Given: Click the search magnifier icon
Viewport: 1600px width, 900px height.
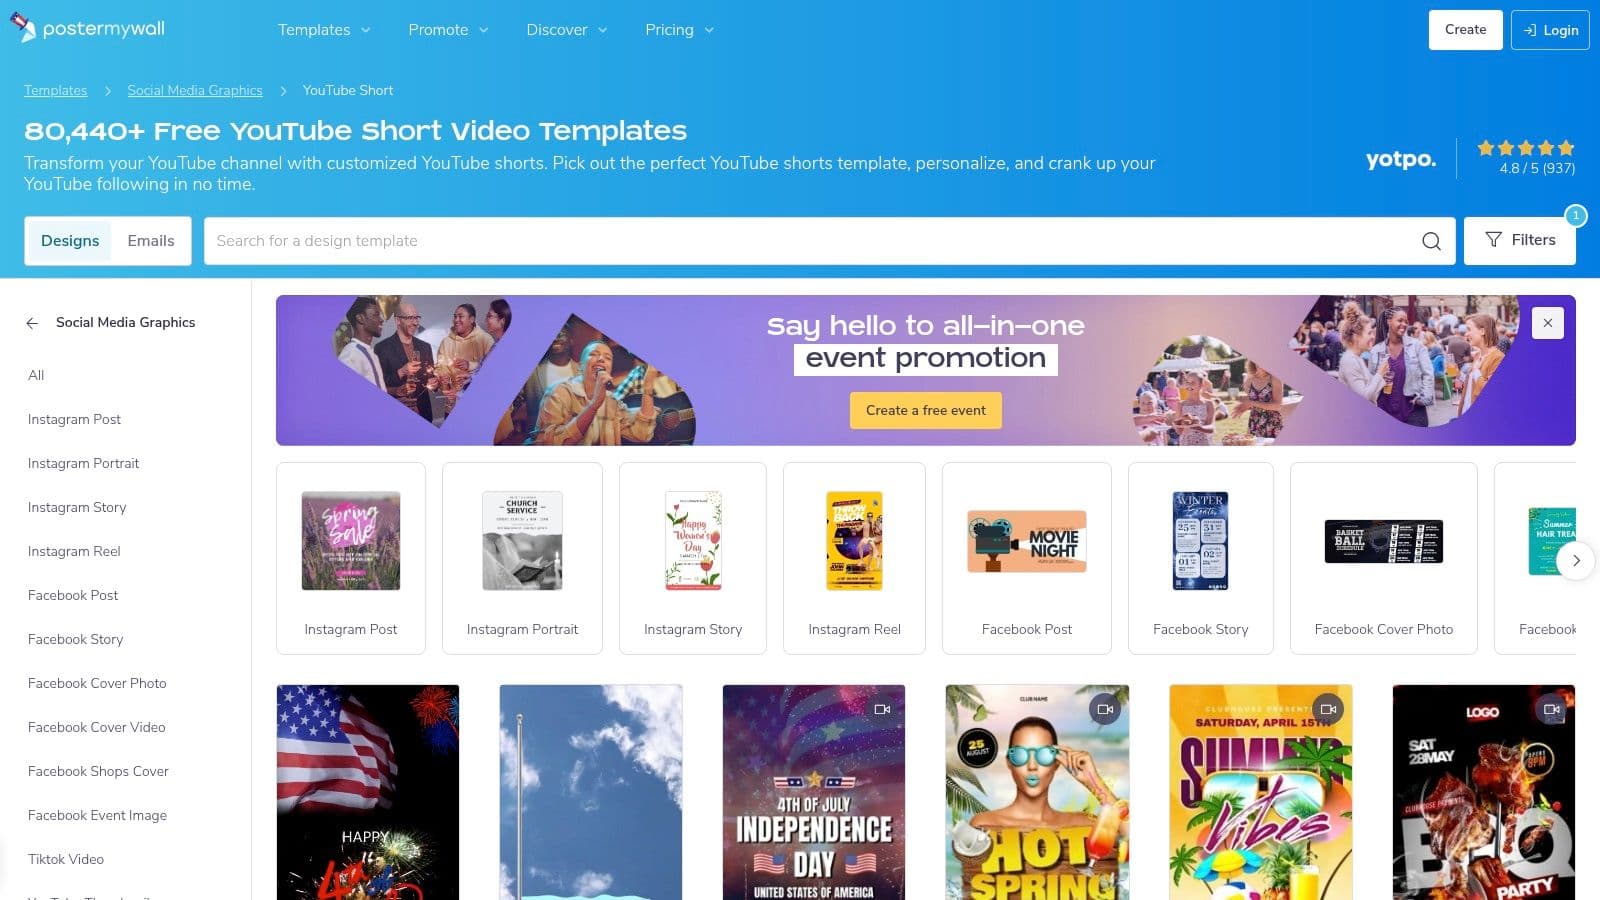Looking at the screenshot, I should coord(1431,241).
